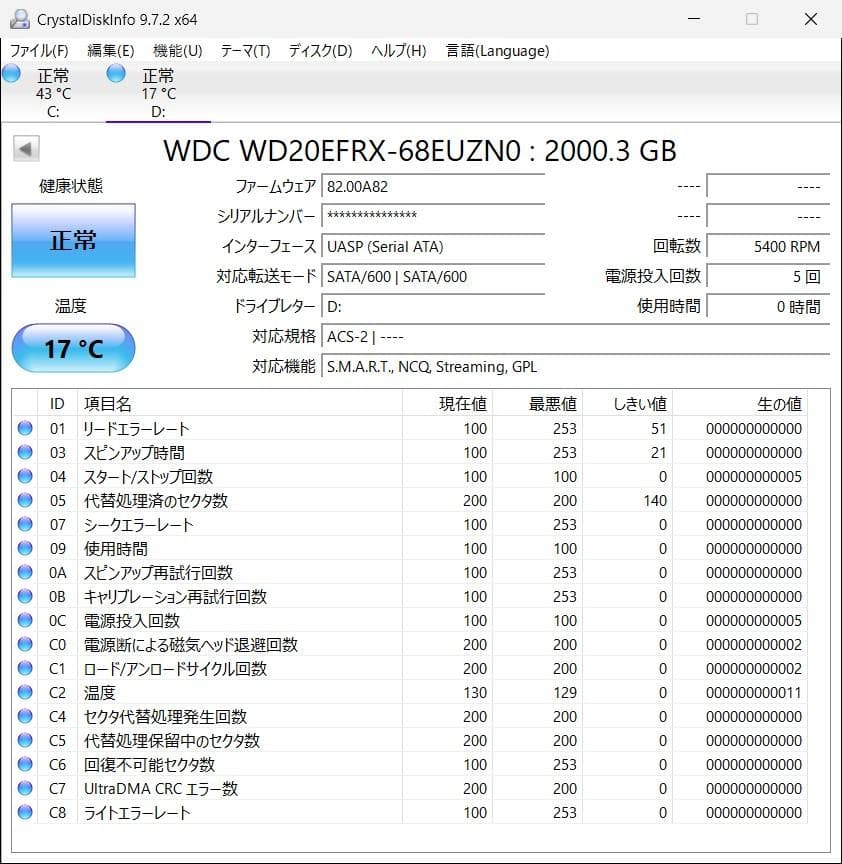
Task: Open the ヘルプ dropdown
Action: pyautogui.click(x=397, y=50)
